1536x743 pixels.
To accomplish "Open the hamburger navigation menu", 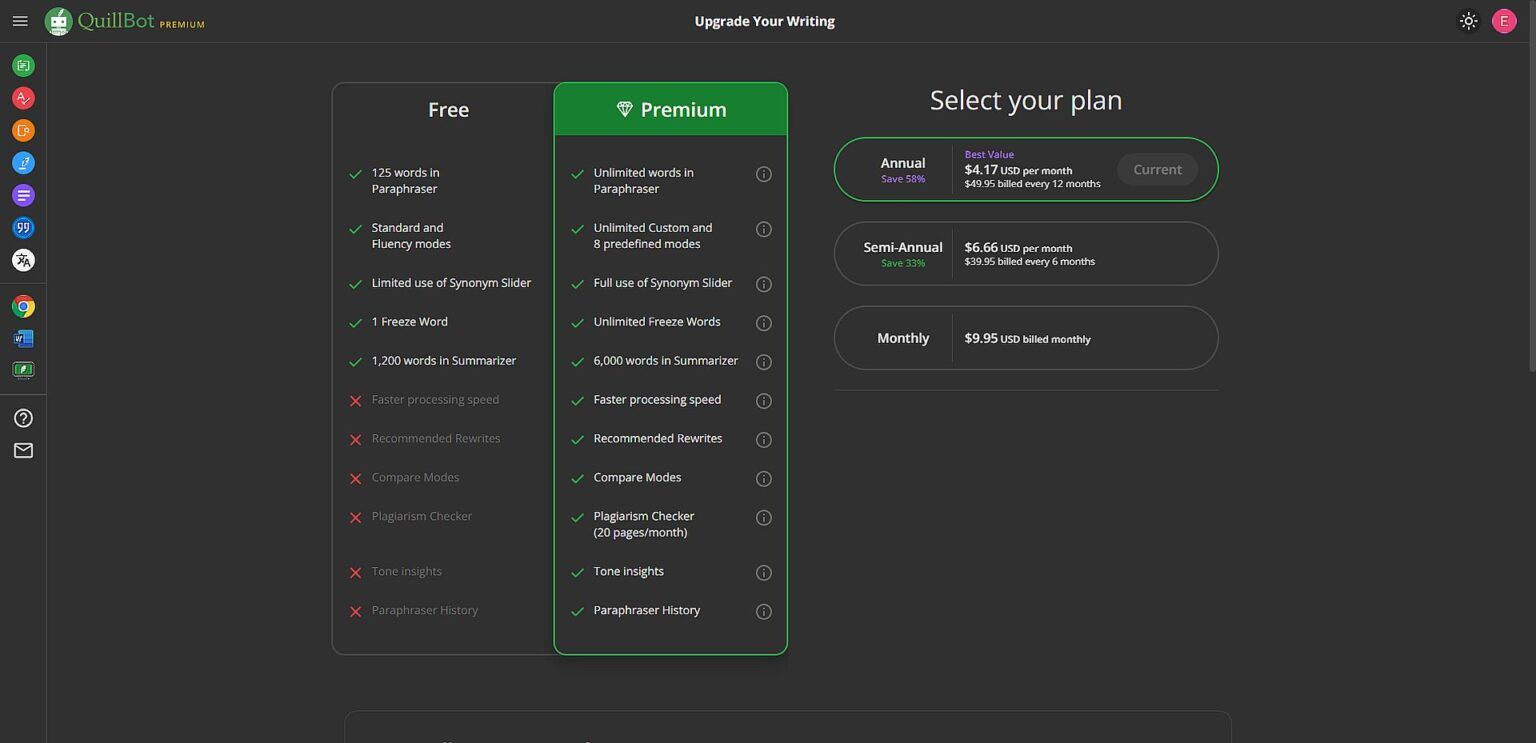I will click(x=20, y=21).
